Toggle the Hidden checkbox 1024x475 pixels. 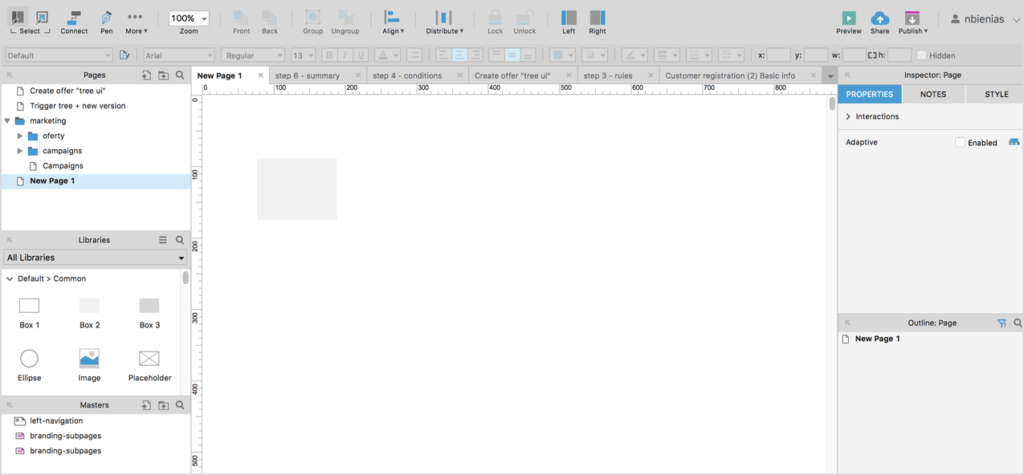pyautogui.click(x=921, y=56)
